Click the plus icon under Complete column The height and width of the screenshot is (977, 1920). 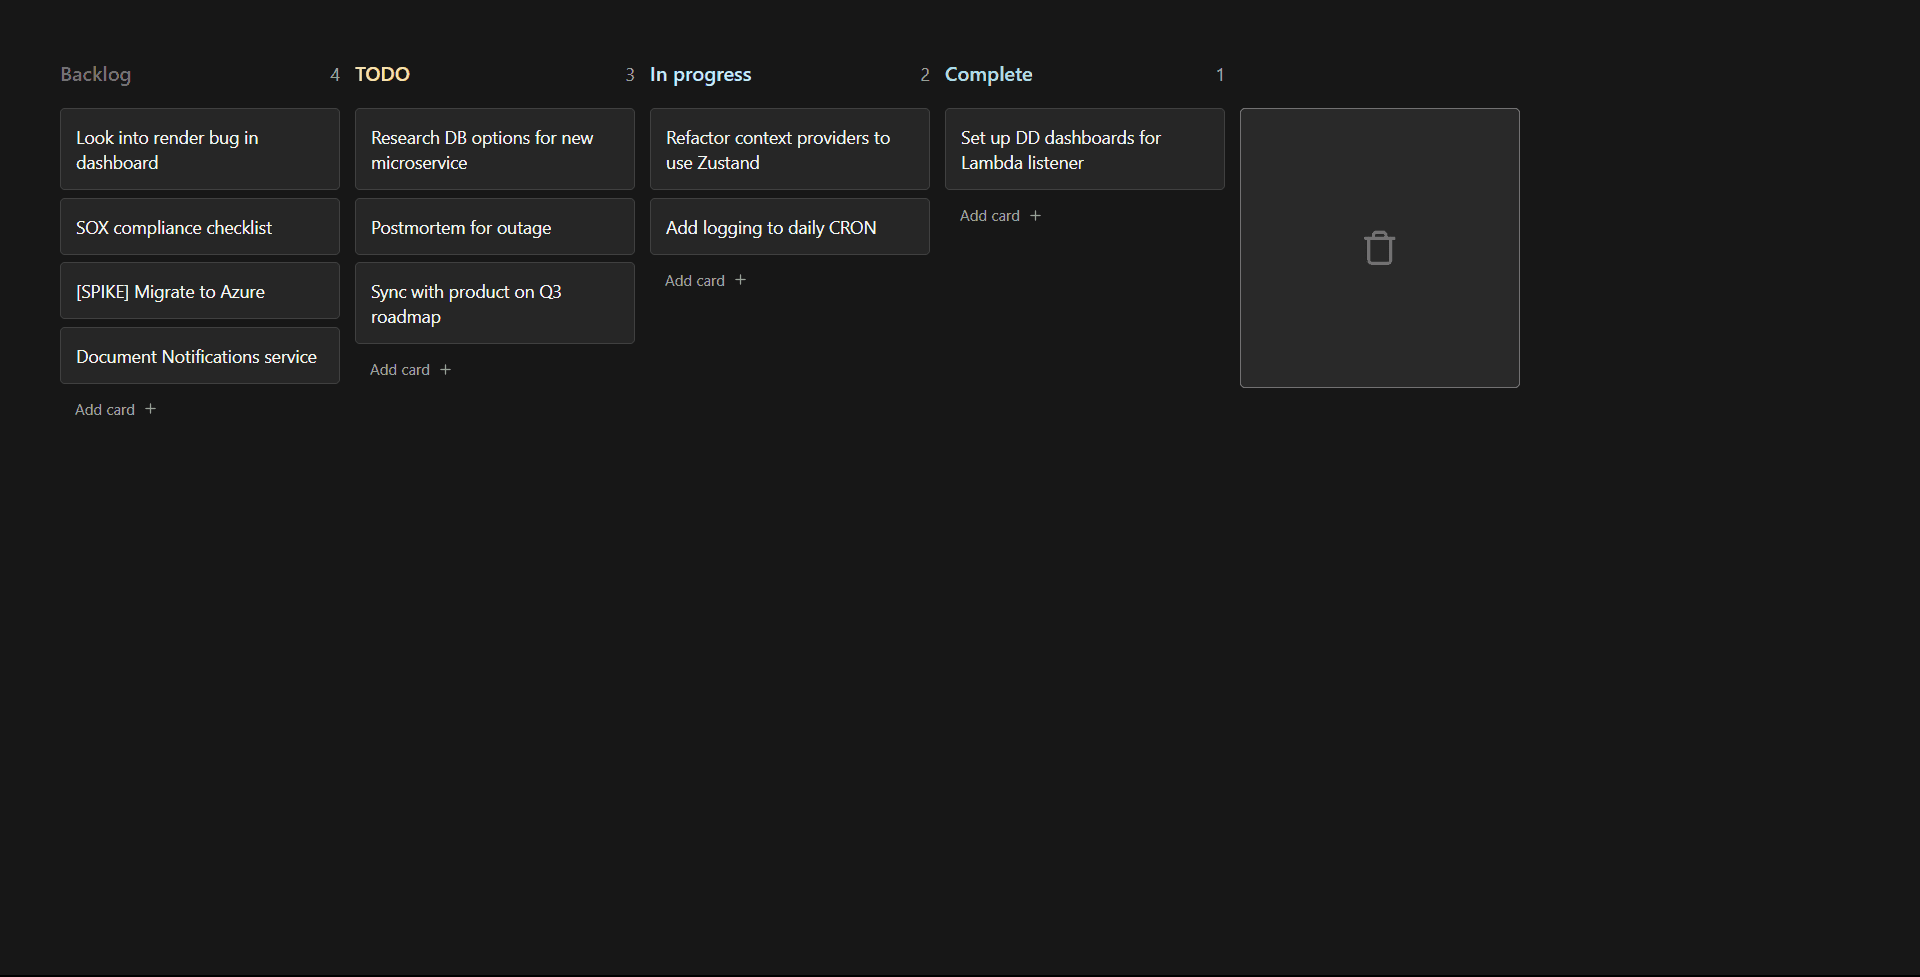[1035, 216]
